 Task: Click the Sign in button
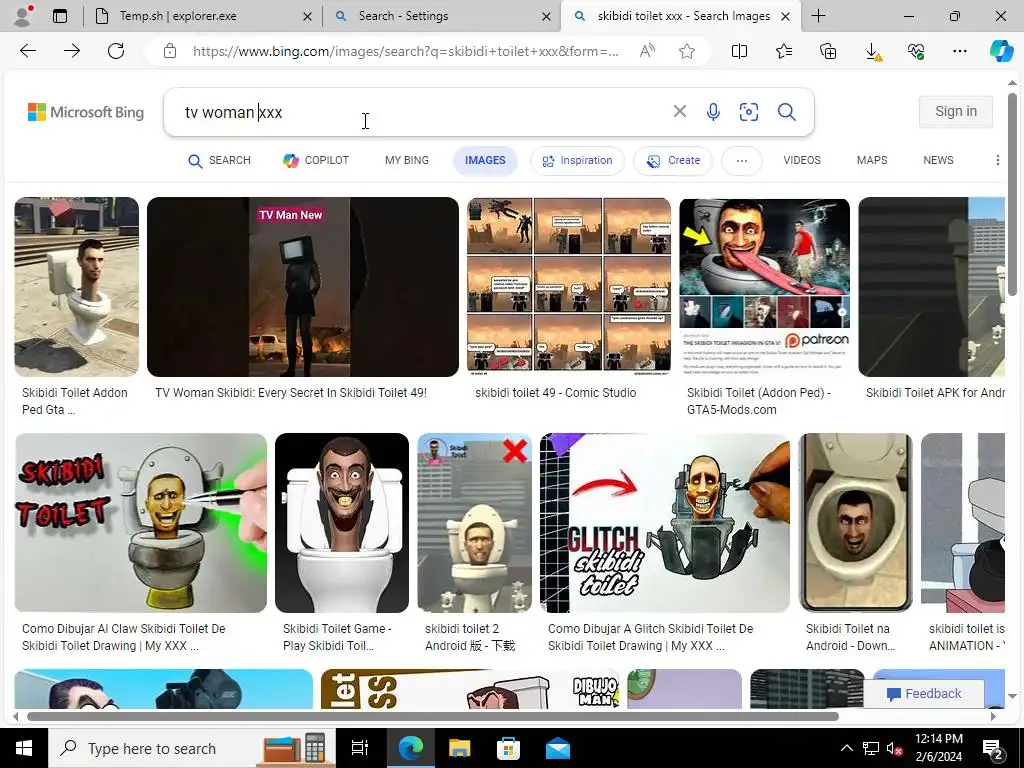(956, 112)
